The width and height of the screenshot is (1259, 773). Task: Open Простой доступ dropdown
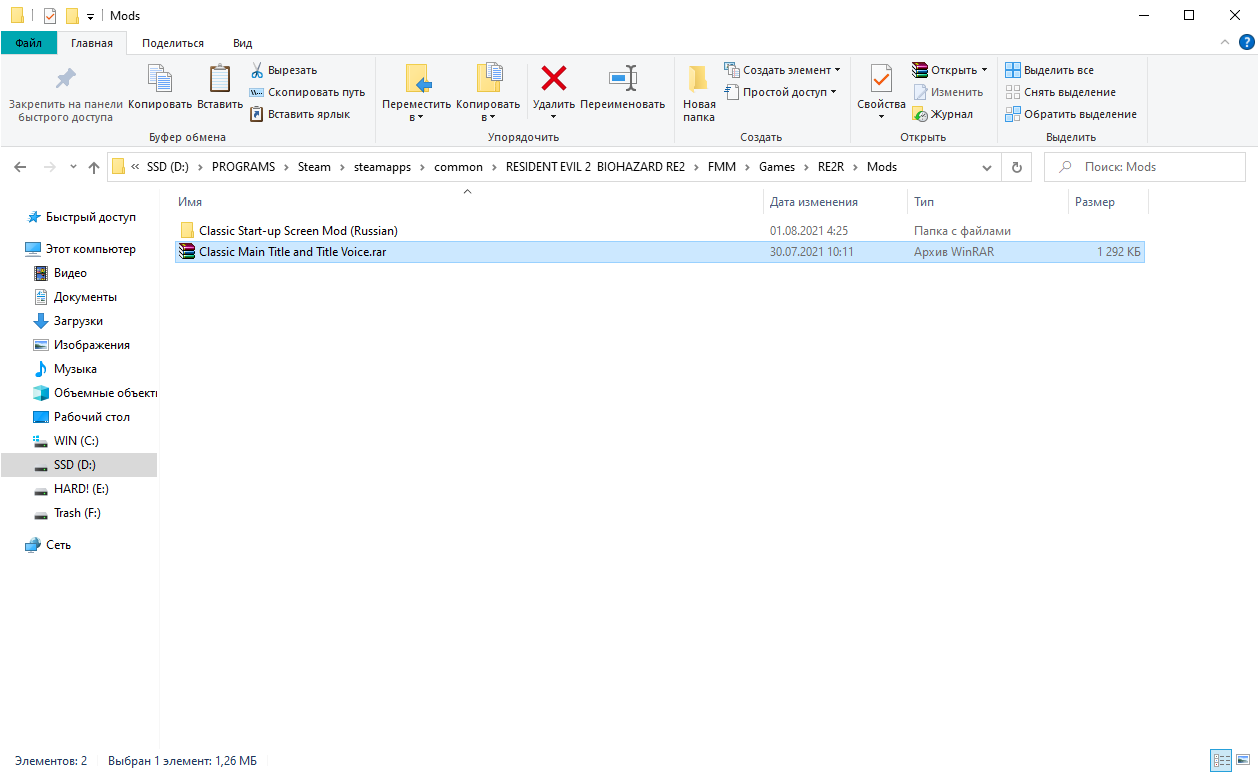pyautogui.click(x=782, y=92)
